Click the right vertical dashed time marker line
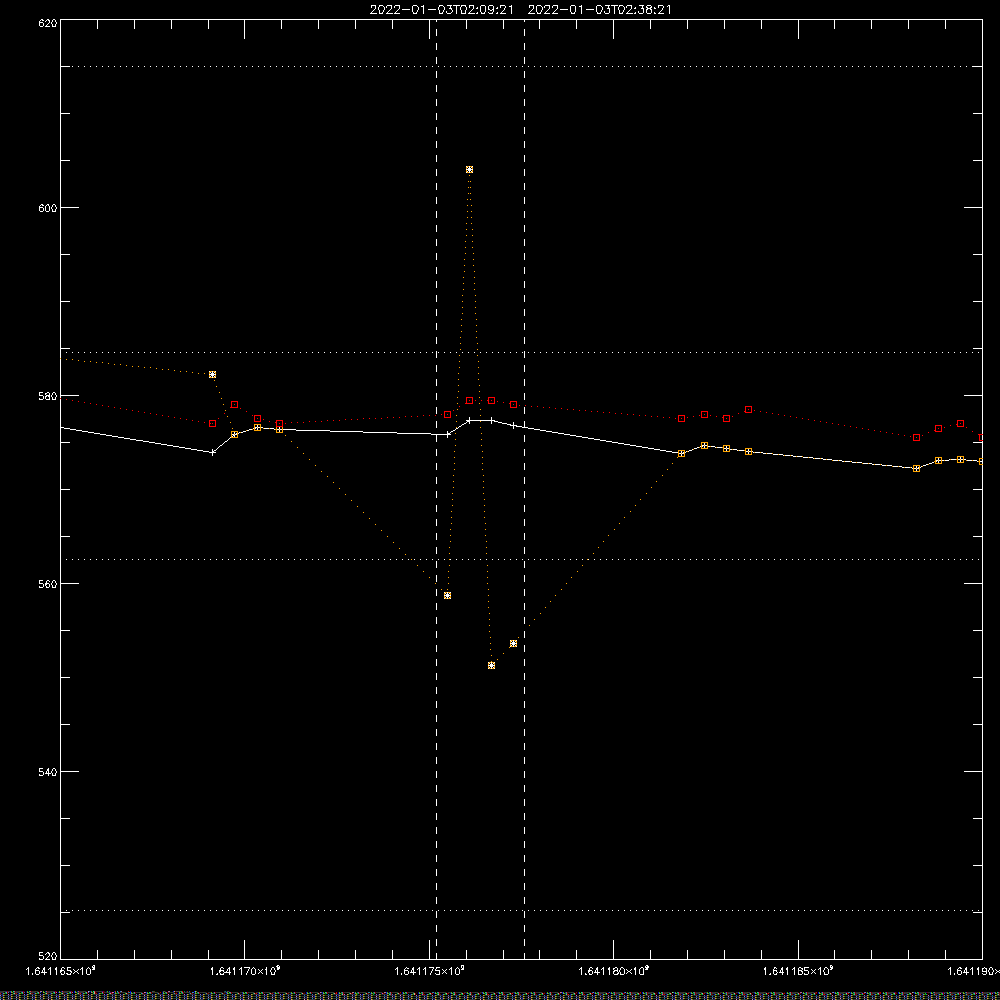 pyautogui.click(x=524, y=489)
